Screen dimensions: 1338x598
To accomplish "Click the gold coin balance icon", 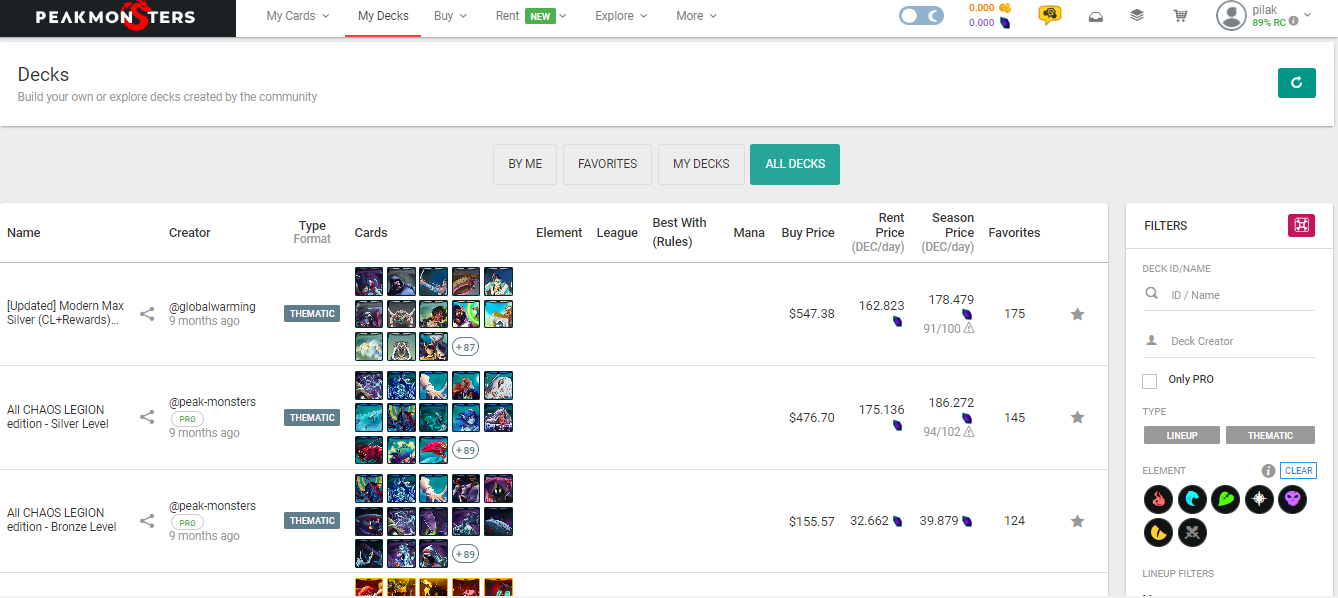I will pos(1005,8).
